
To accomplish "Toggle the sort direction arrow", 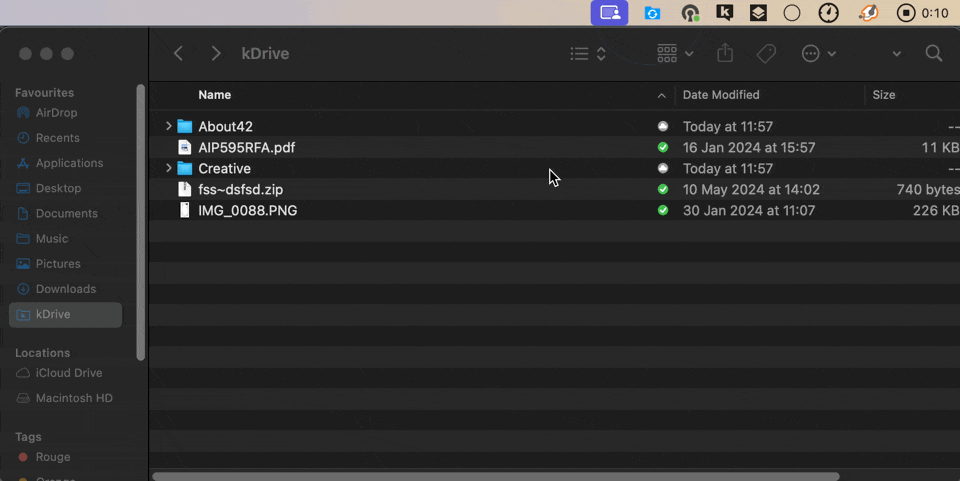I will [x=661, y=95].
